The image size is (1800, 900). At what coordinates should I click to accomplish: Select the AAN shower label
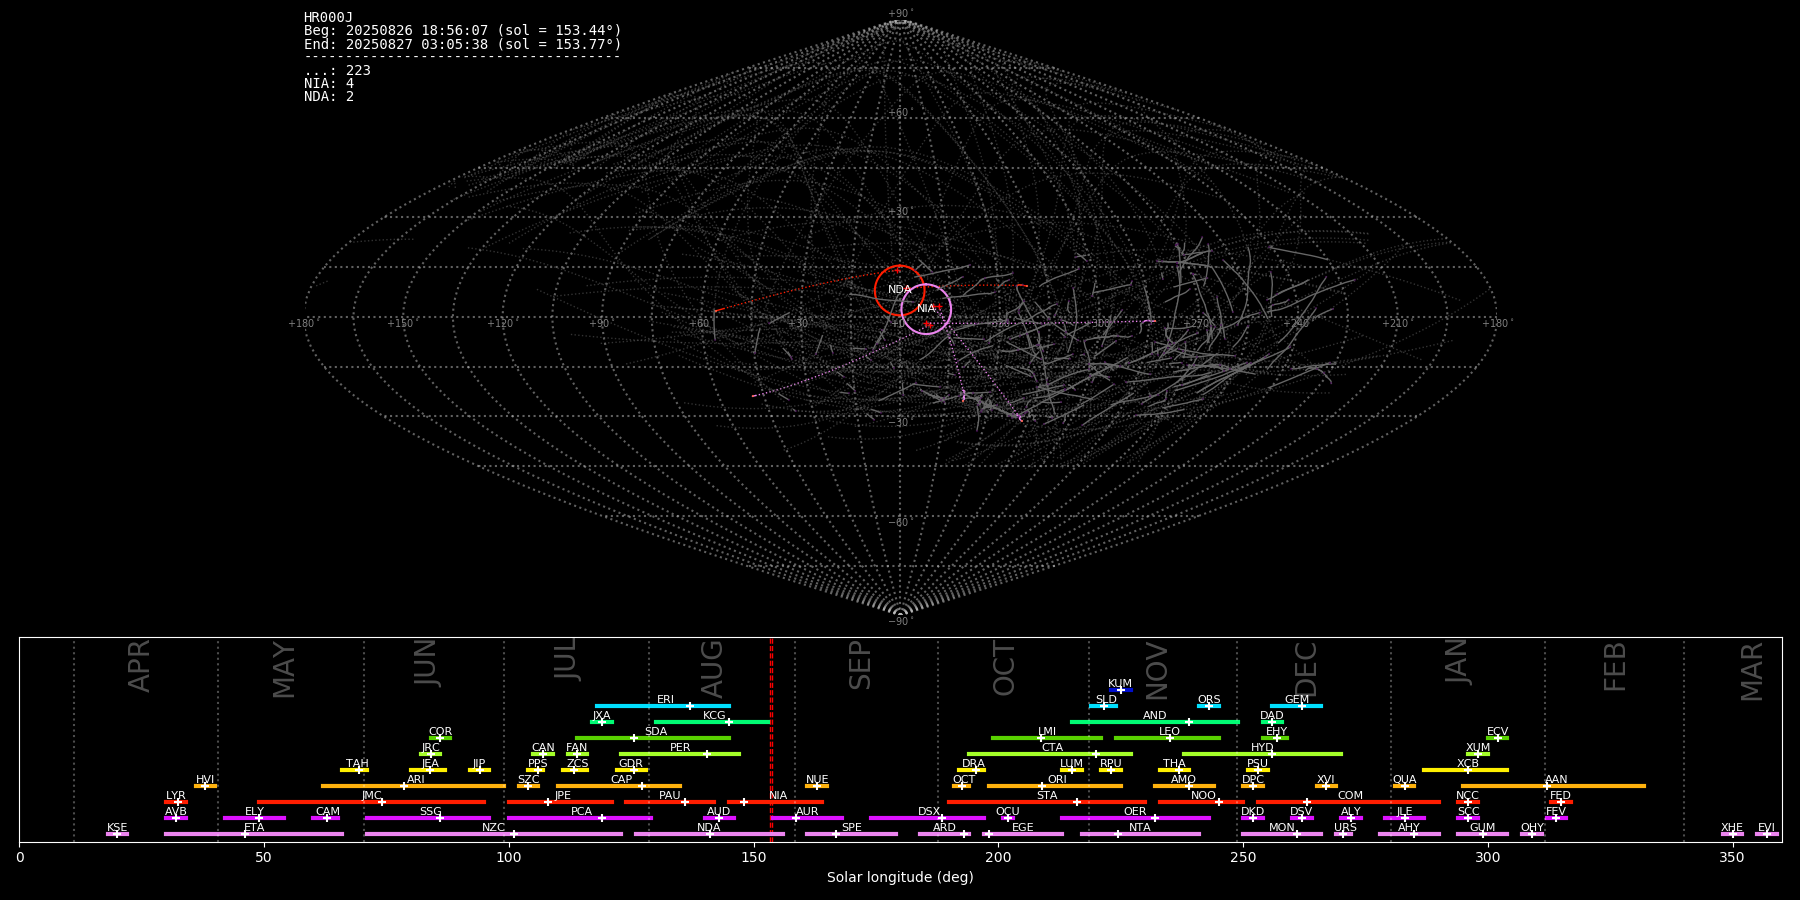[1557, 779]
